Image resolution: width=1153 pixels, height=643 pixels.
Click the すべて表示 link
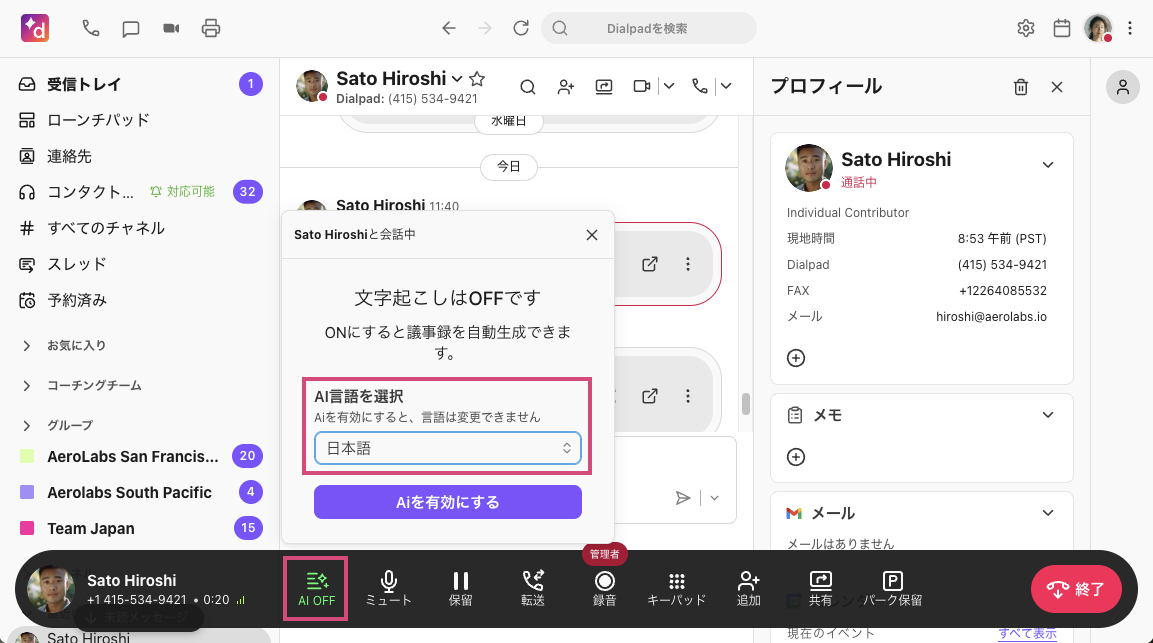[x=1027, y=632]
